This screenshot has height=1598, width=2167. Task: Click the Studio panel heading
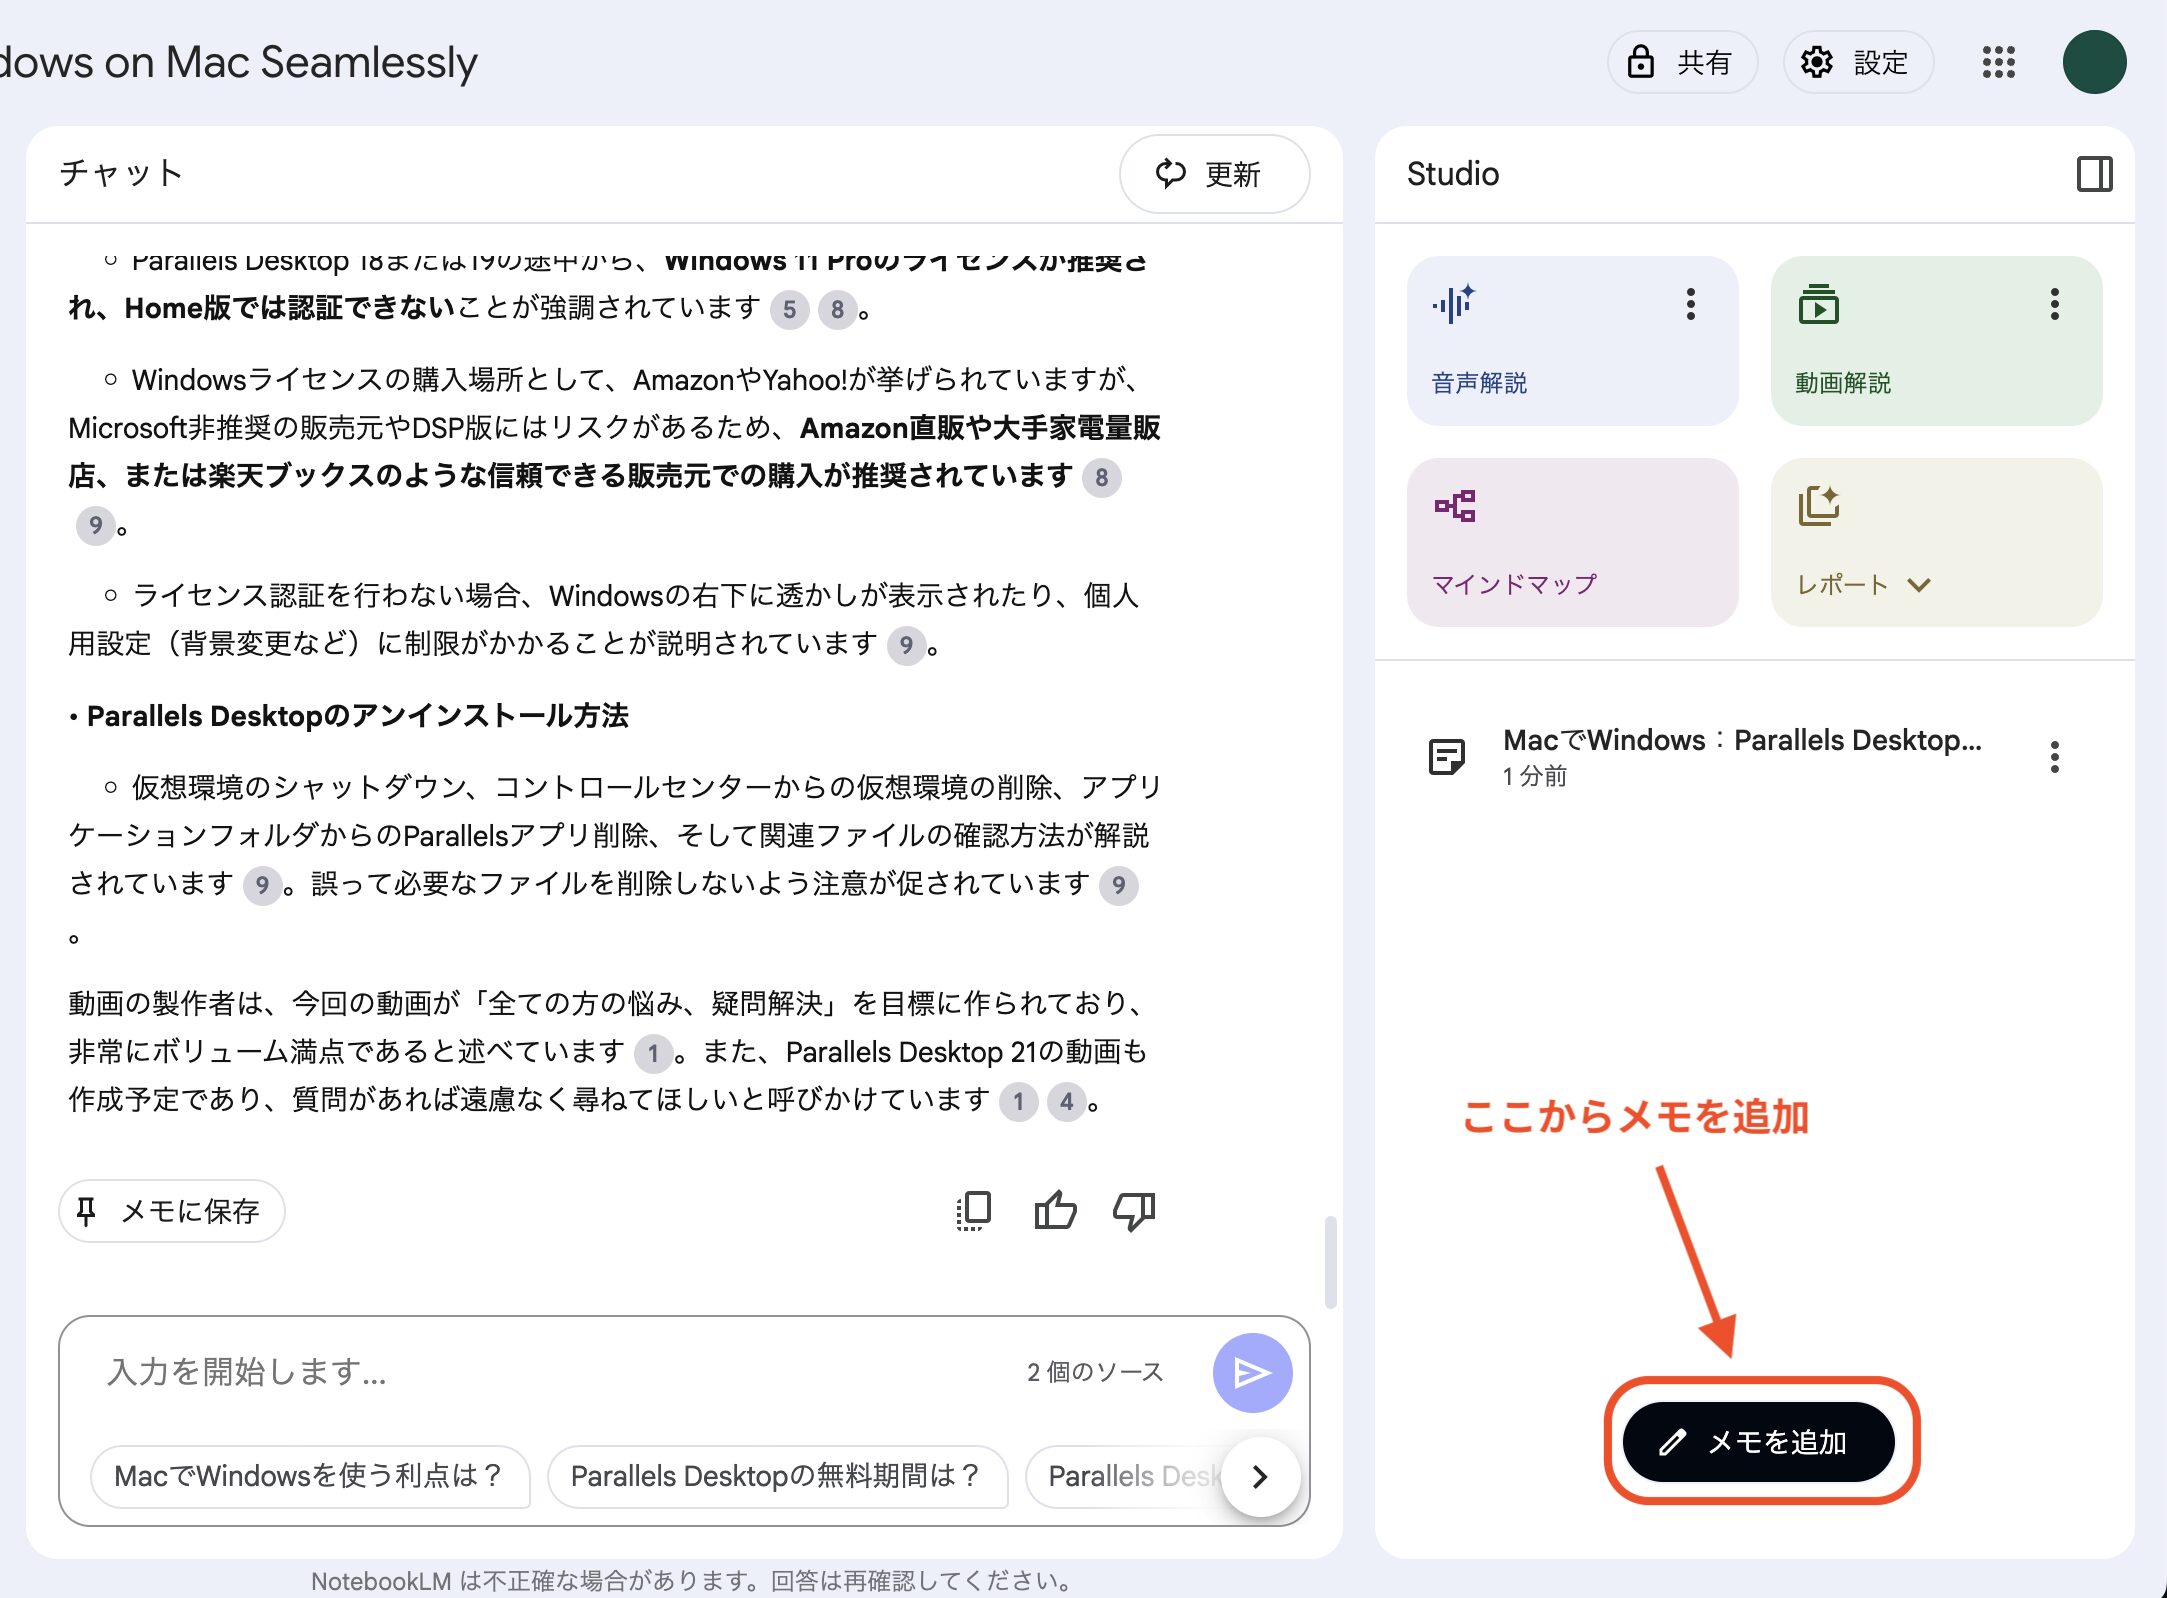coord(1452,174)
